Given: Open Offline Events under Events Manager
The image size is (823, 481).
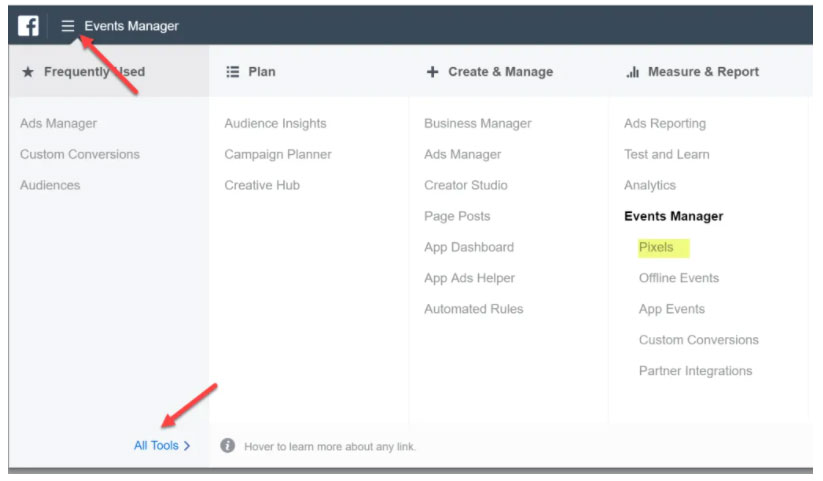Looking at the screenshot, I should pyautogui.click(x=678, y=278).
